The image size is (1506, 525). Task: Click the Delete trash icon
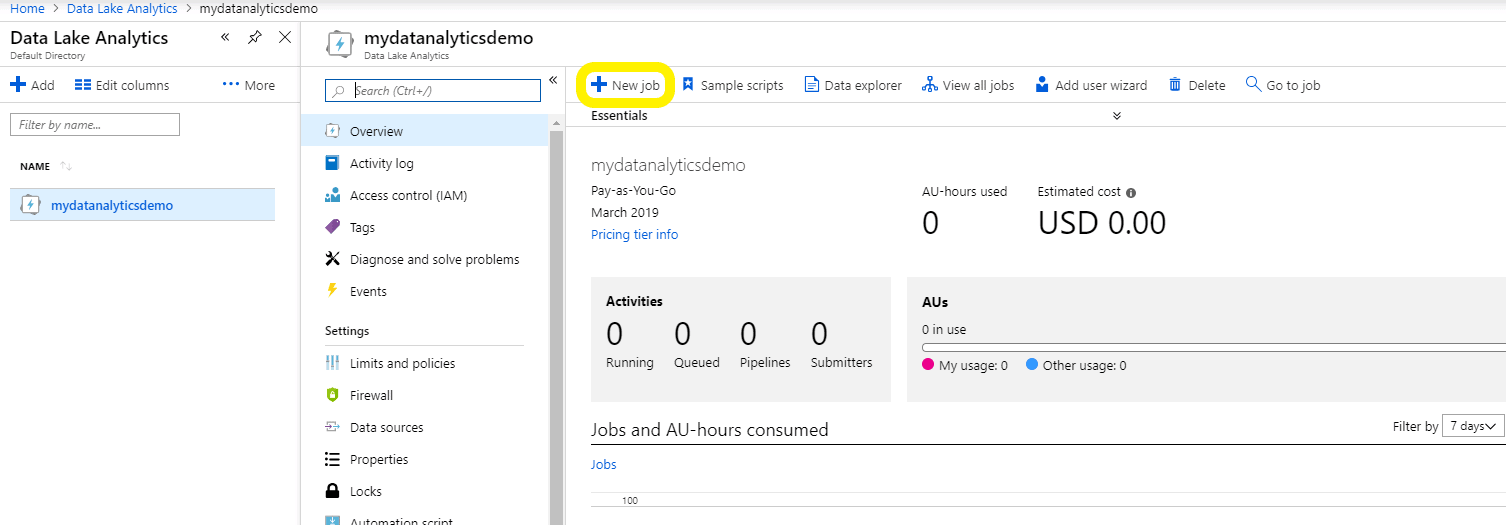tap(1175, 85)
